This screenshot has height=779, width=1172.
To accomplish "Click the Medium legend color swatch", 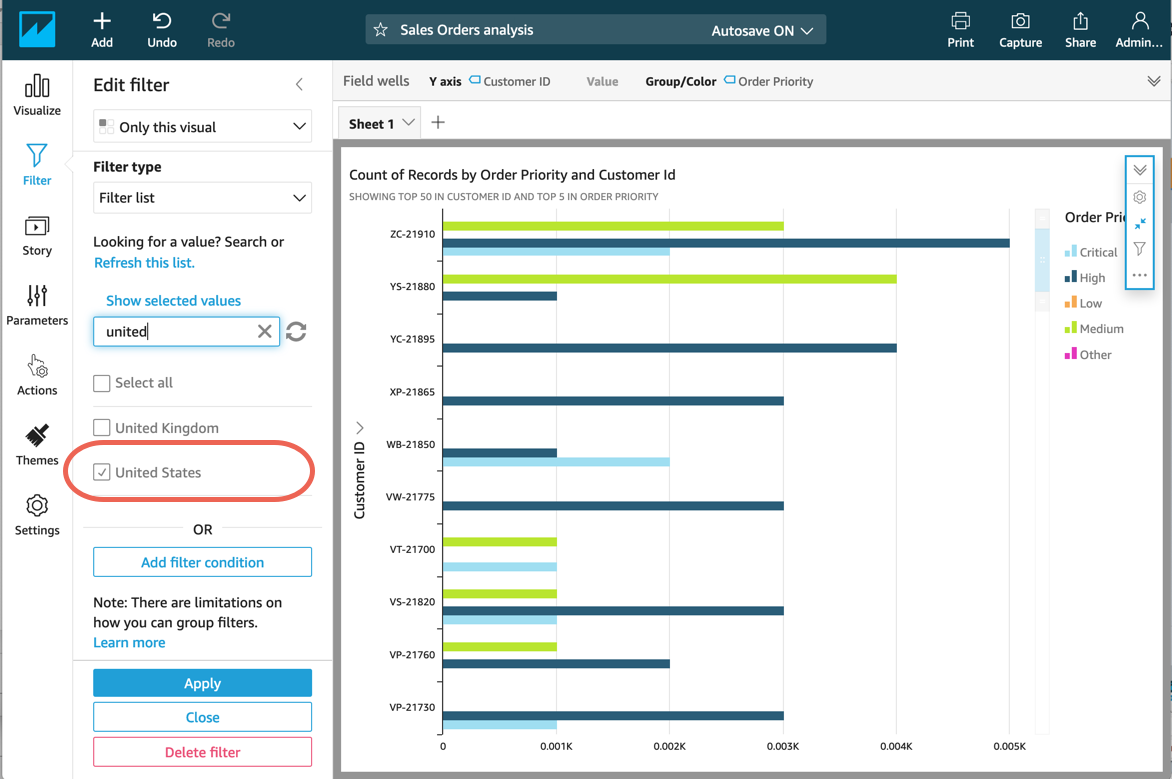I will [1070, 328].
